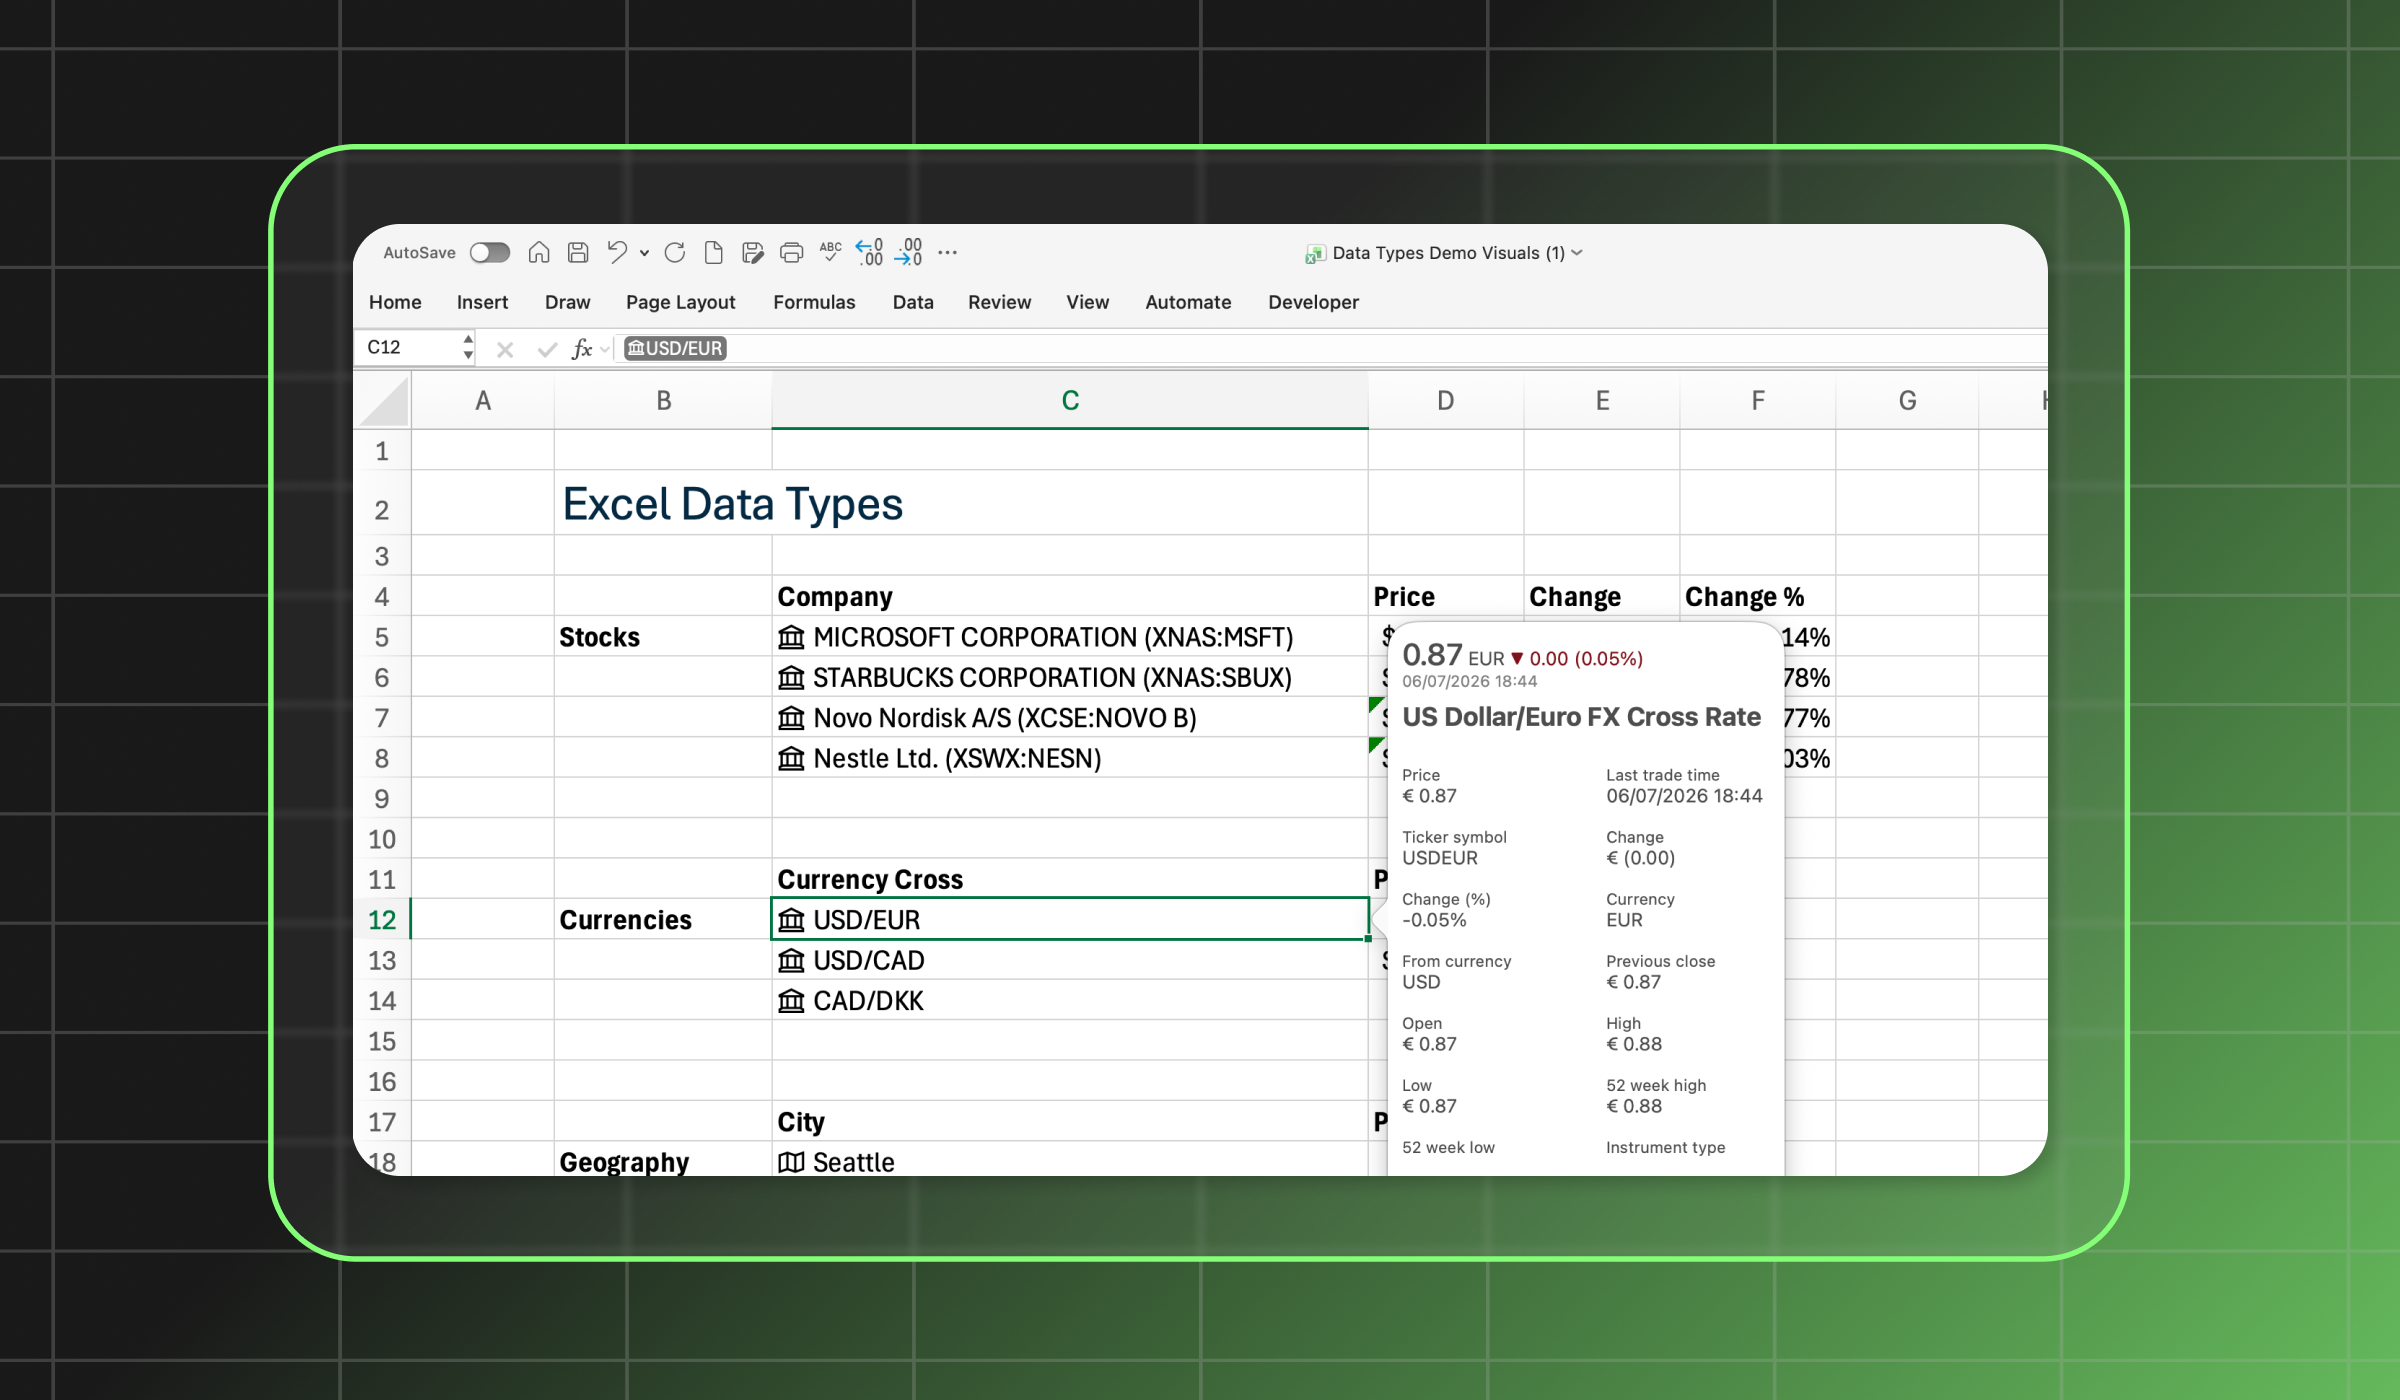The height and width of the screenshot is (1400, 2400).
Task: Print the workbook using the printer icon
Action: (x=791, y=253)
